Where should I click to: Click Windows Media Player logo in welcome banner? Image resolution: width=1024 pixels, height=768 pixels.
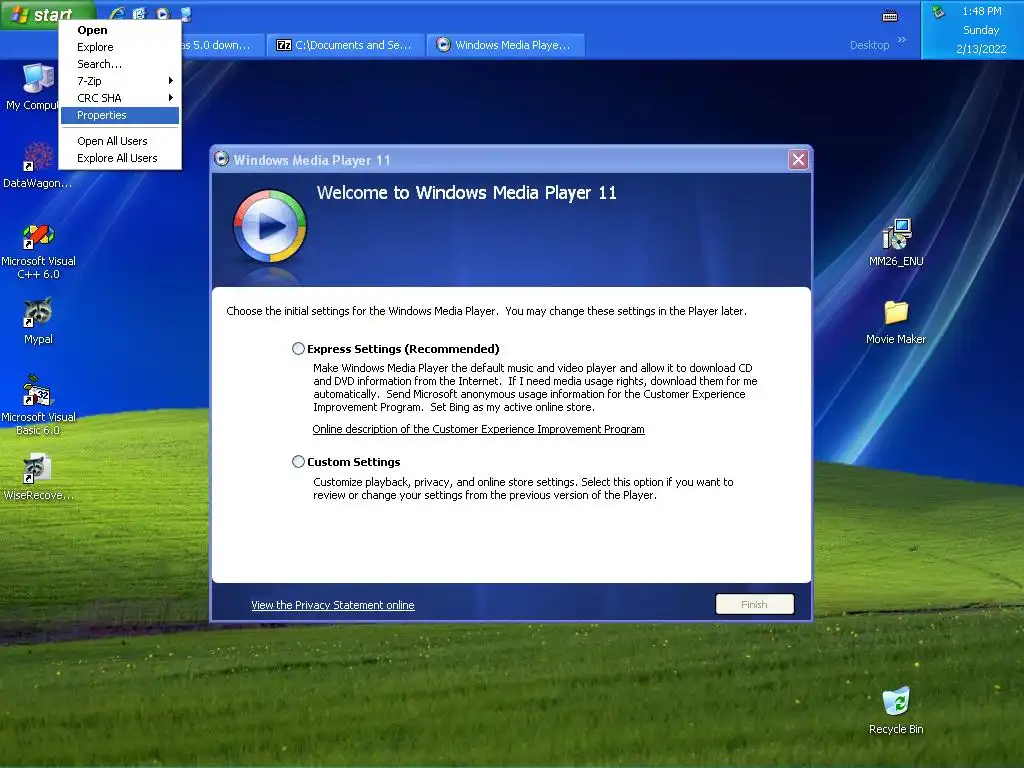point(270,227)
